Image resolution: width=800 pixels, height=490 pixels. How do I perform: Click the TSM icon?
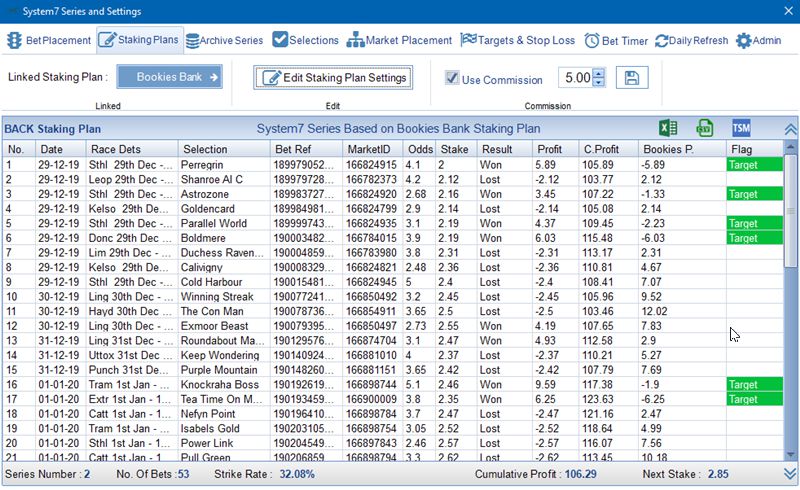tap(741, 128)
